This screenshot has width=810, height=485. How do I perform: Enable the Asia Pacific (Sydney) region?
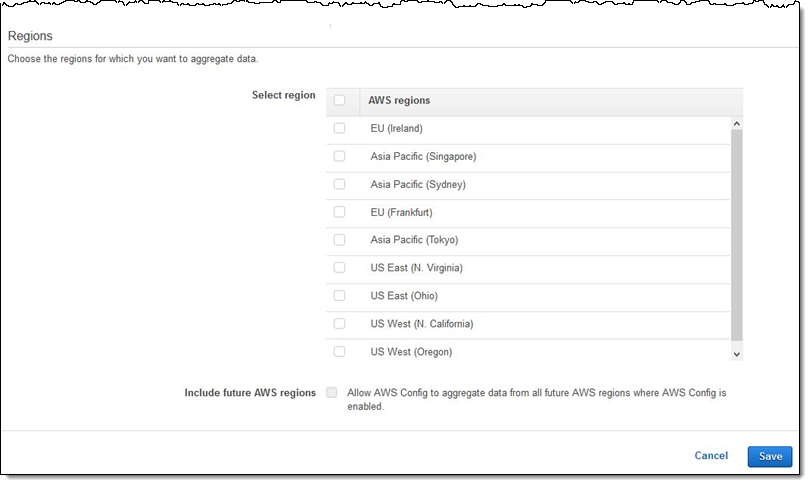(340, 184)
